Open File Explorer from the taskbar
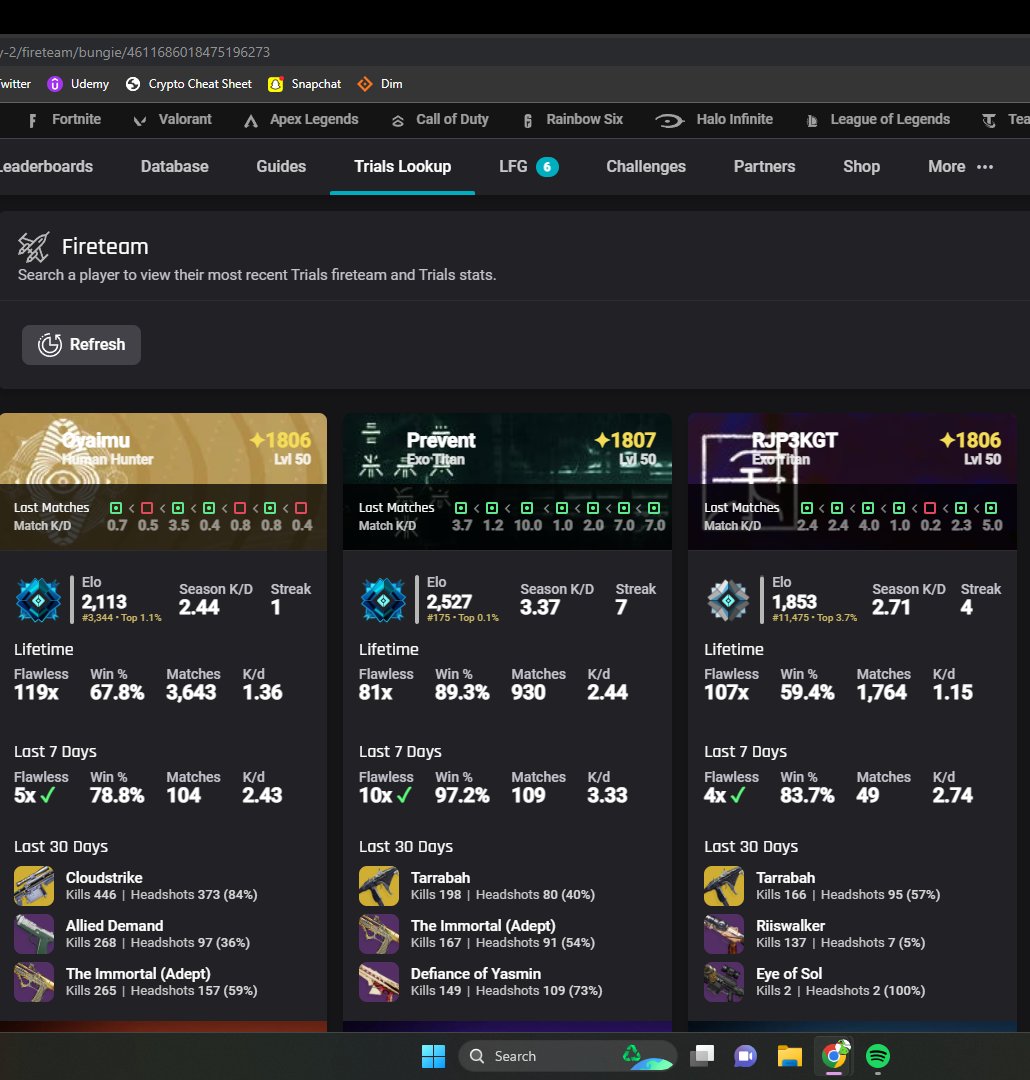1030x1080 pixels. tap(790, 1056)
